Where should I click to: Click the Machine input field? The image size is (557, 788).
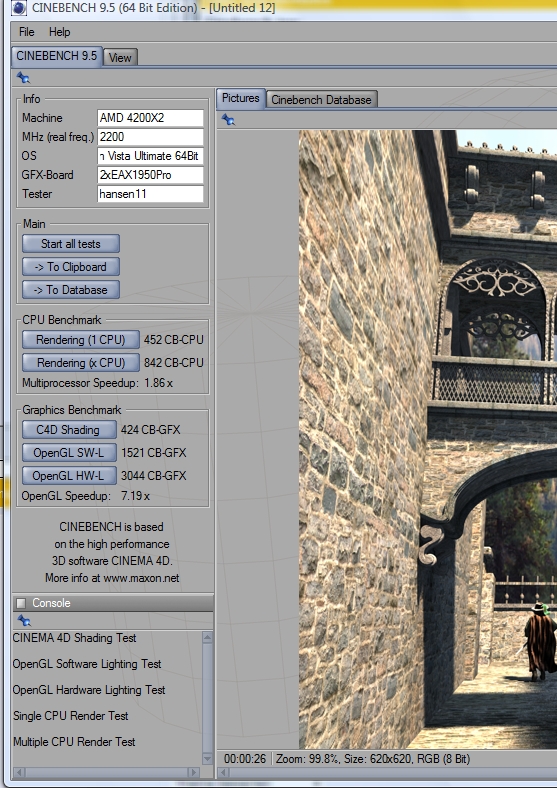point(150,118)
